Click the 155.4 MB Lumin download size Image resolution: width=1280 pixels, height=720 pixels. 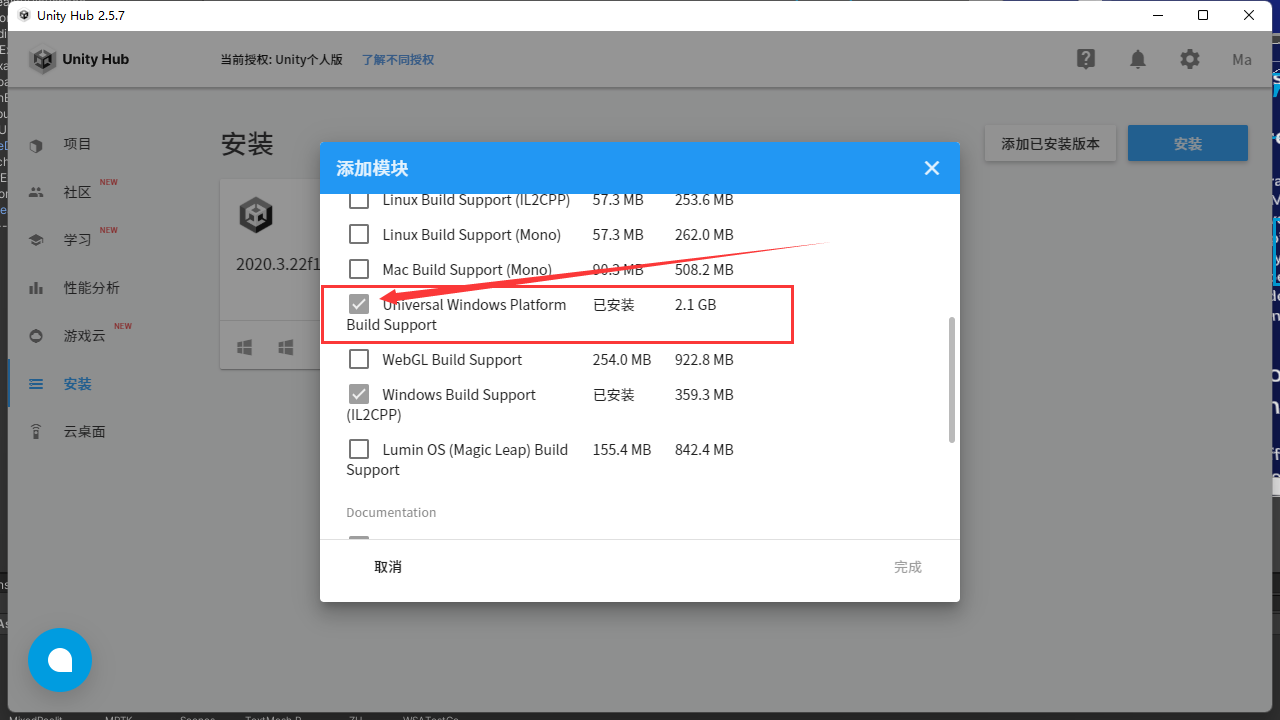pos(622,450)
